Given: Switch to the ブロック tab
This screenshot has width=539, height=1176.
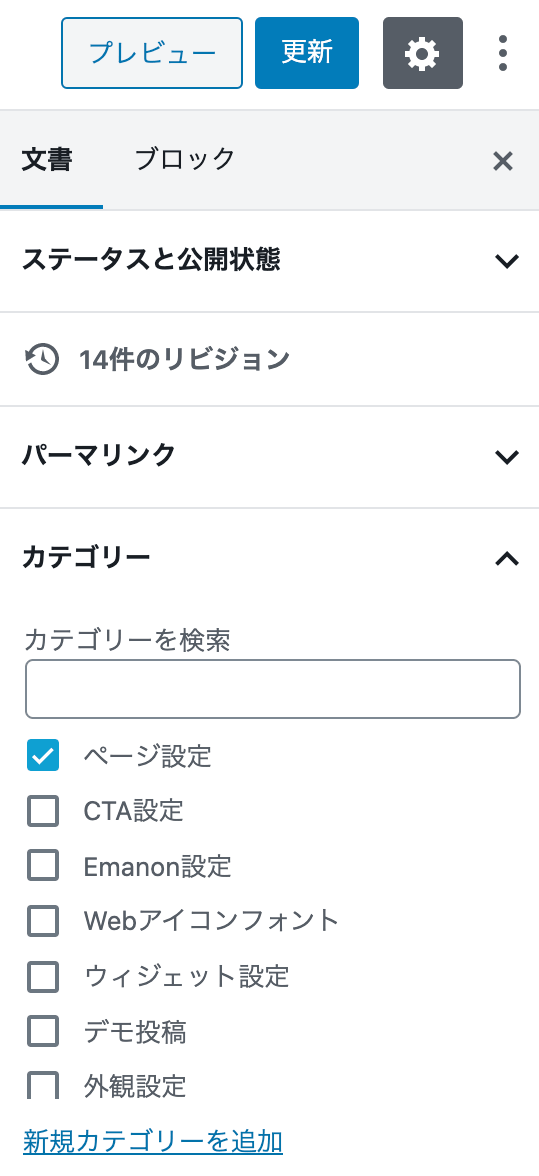Looking at the screenshot, I should coord(184,160).
